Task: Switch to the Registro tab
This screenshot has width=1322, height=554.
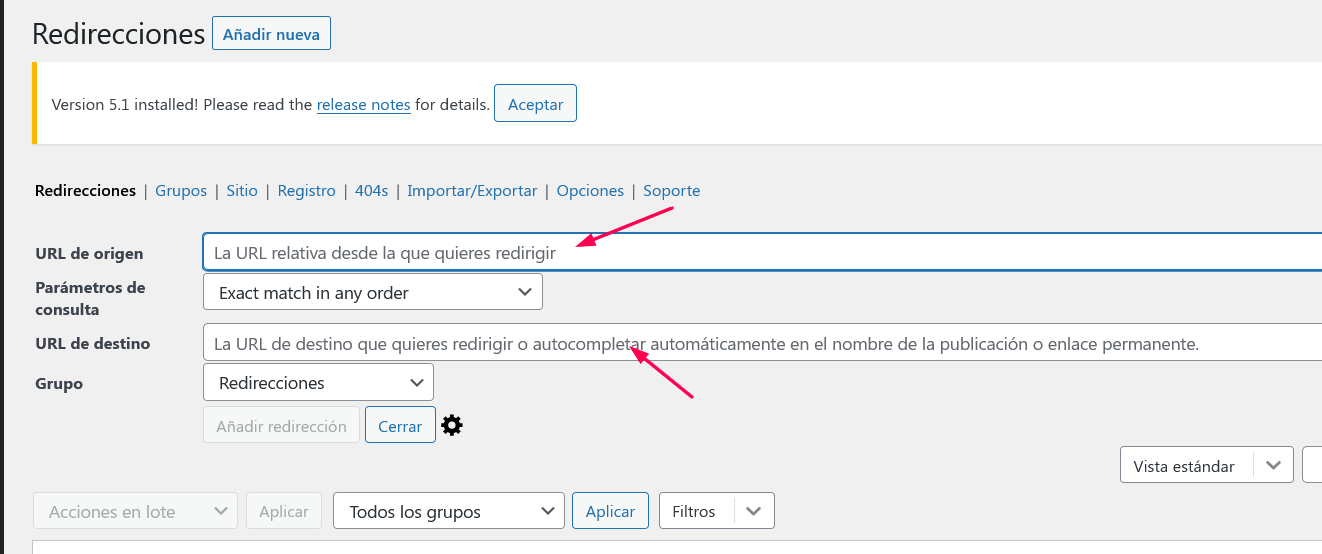Action: tap(306, 190)
